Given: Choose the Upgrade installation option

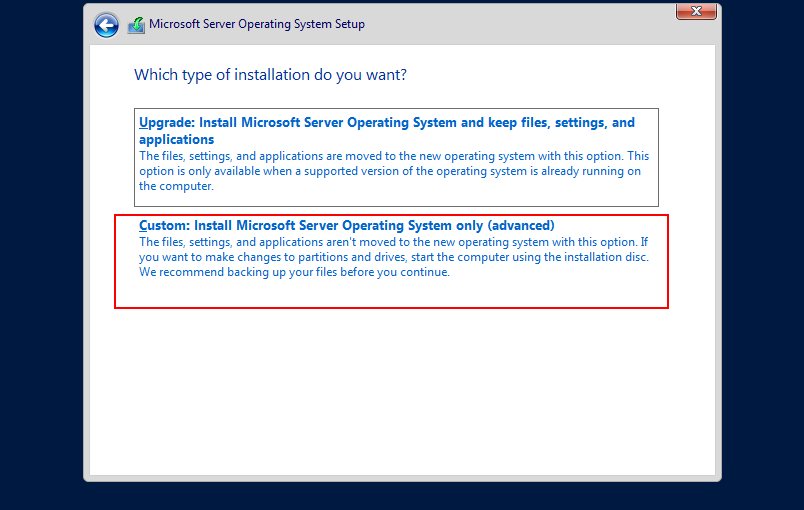Looking at the screenshot, I should click(x=396, y=157).
